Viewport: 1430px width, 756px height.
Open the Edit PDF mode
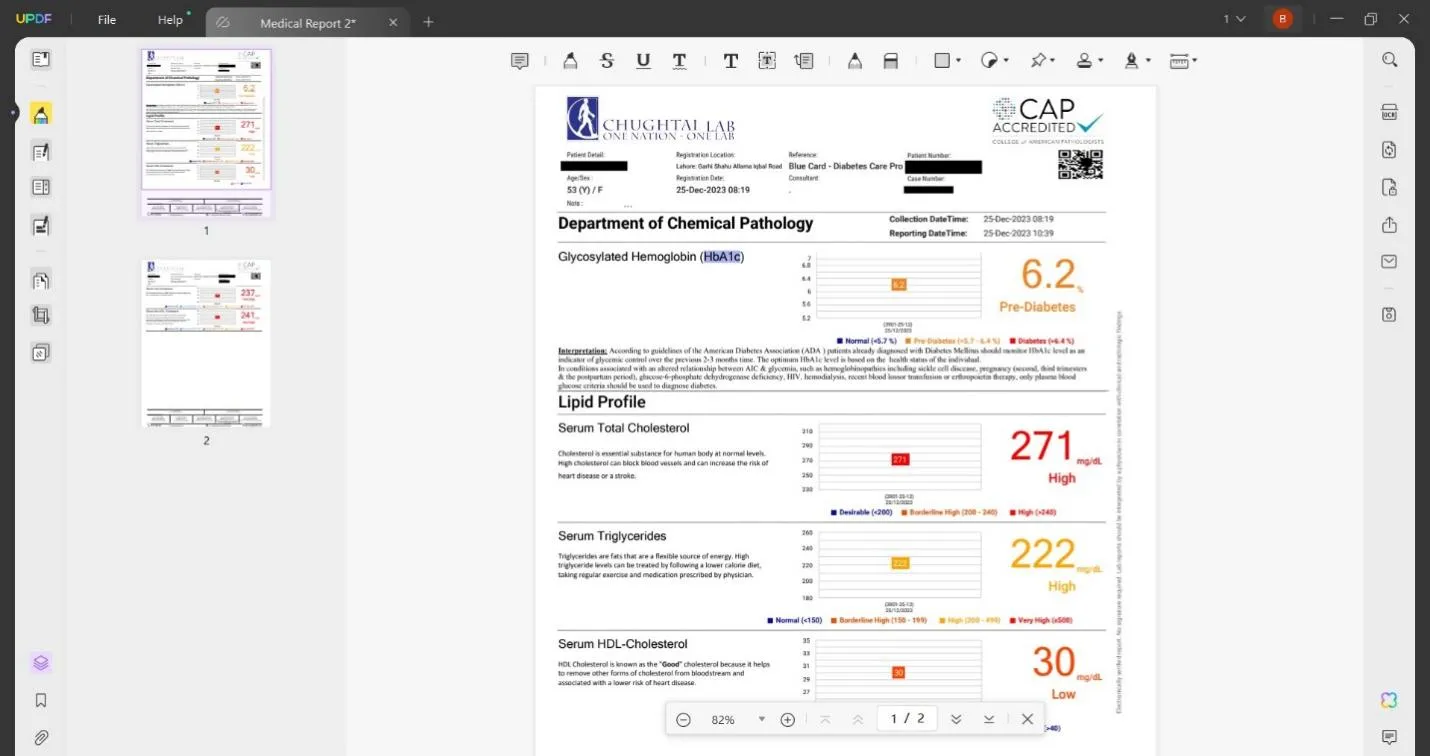pos(41,152)
